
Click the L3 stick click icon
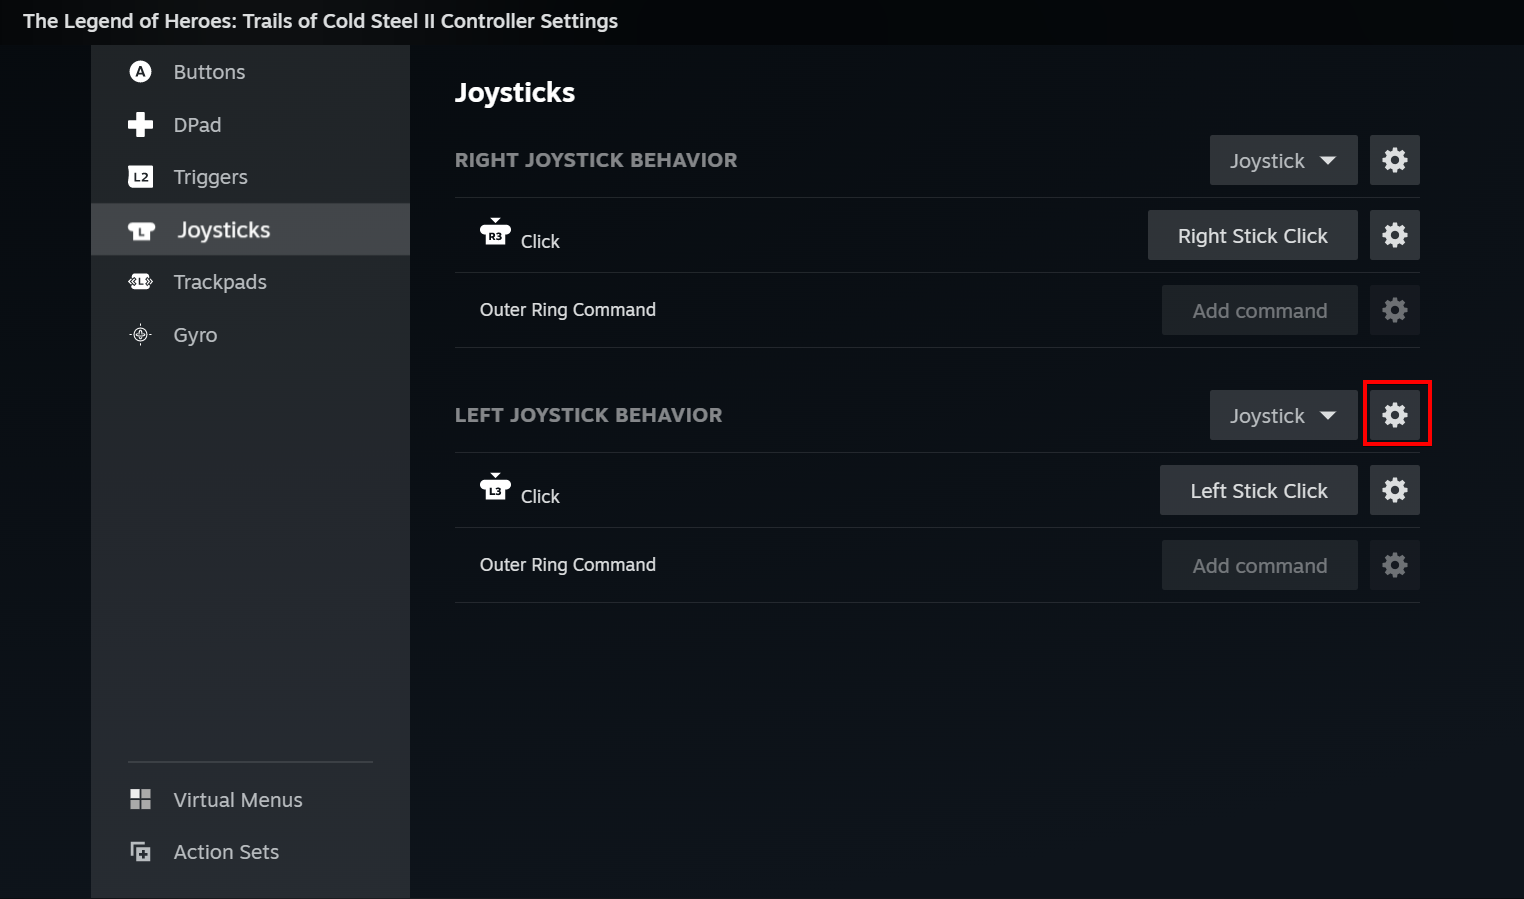coord(495,487)
